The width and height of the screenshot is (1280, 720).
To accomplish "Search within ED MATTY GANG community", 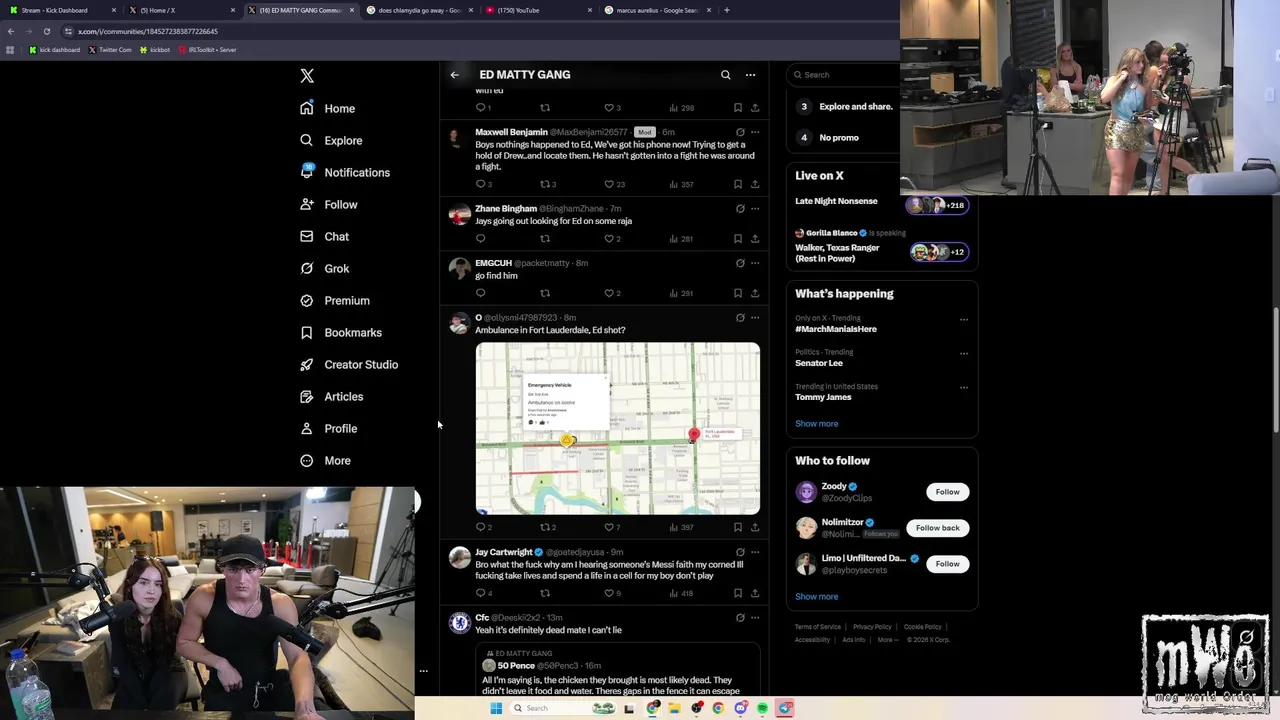I will tap(726, 74).
